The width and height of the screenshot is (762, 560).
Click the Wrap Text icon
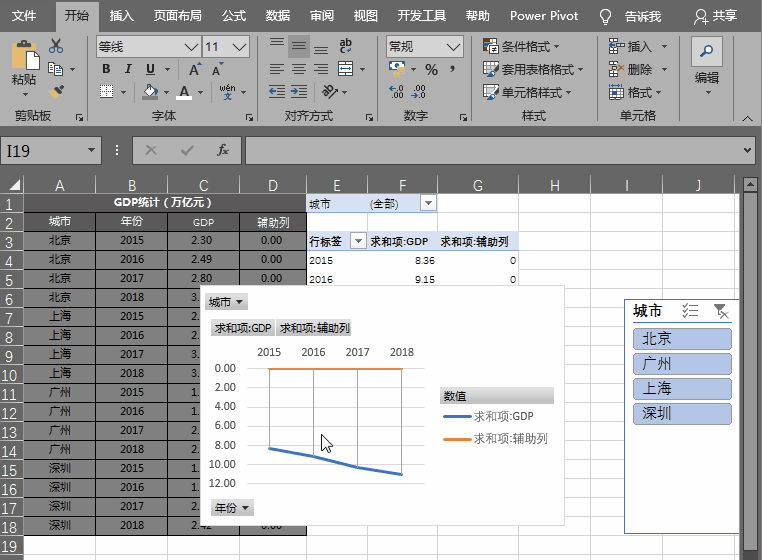346,46
